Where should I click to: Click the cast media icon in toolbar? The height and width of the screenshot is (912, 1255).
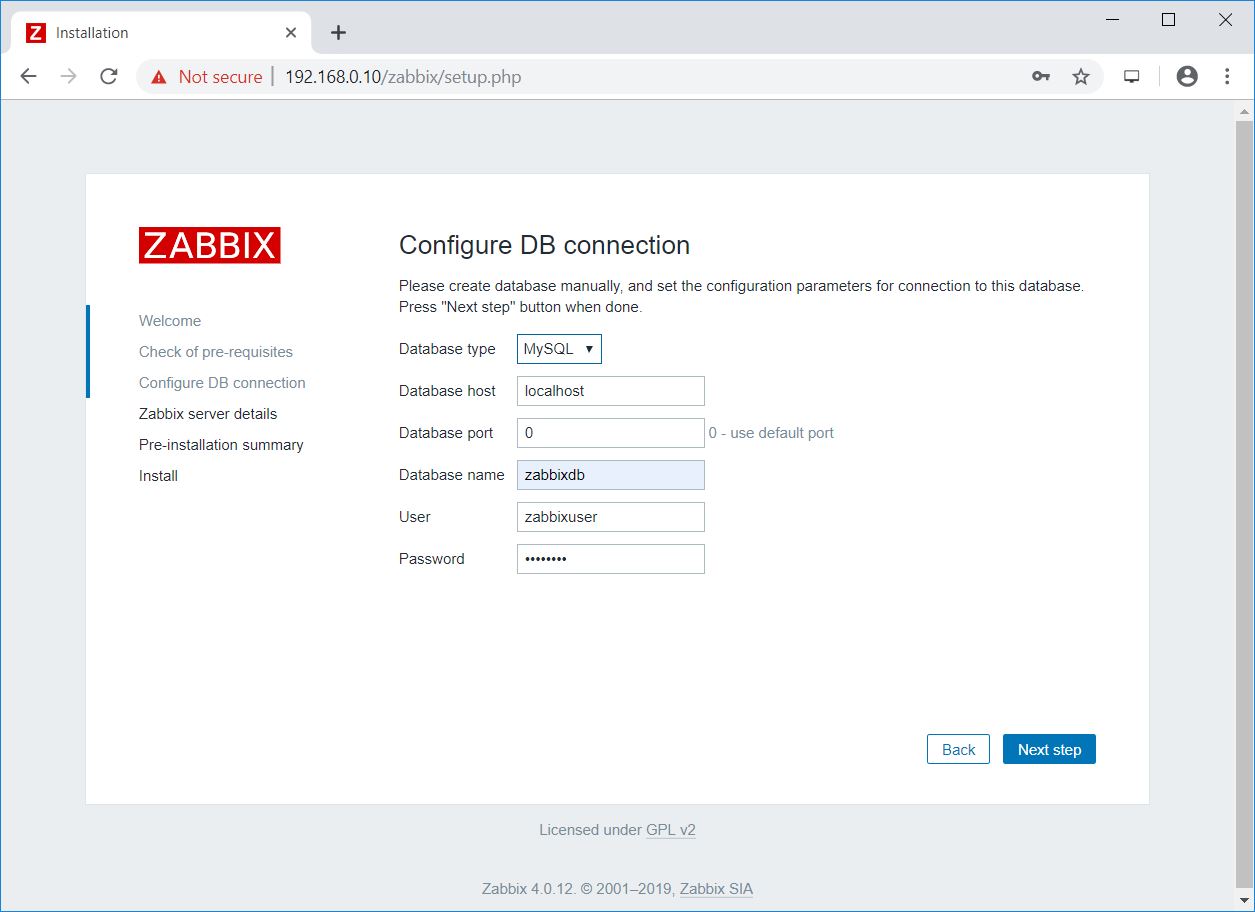[1132, 77]
